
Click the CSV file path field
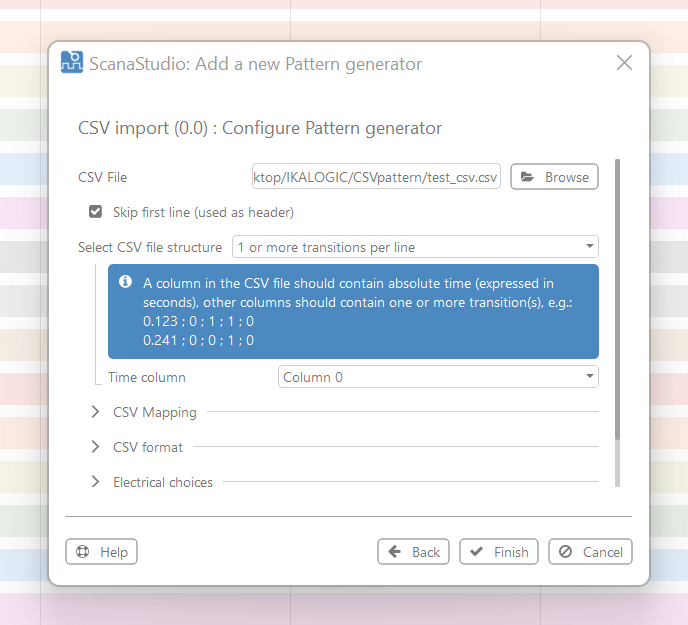[x=376, y=177]
